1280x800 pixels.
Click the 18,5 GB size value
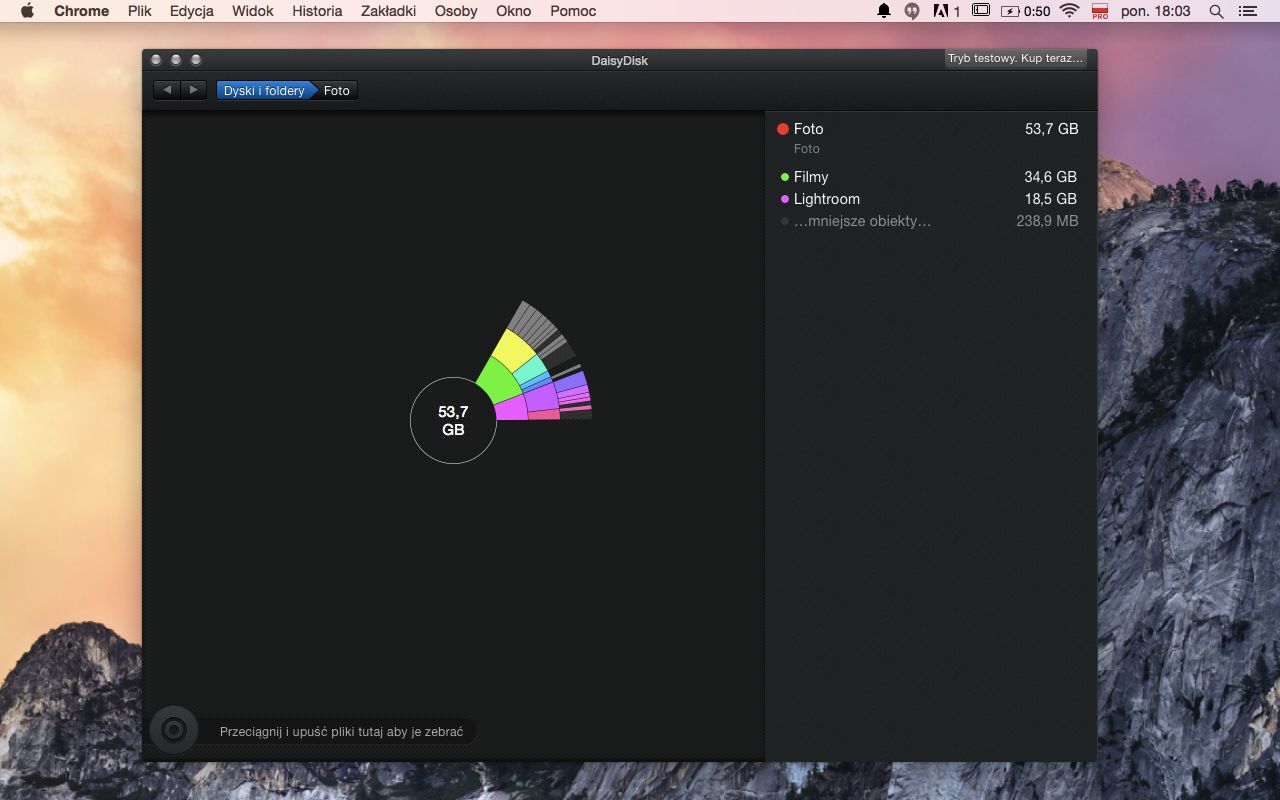point(1050,199)
